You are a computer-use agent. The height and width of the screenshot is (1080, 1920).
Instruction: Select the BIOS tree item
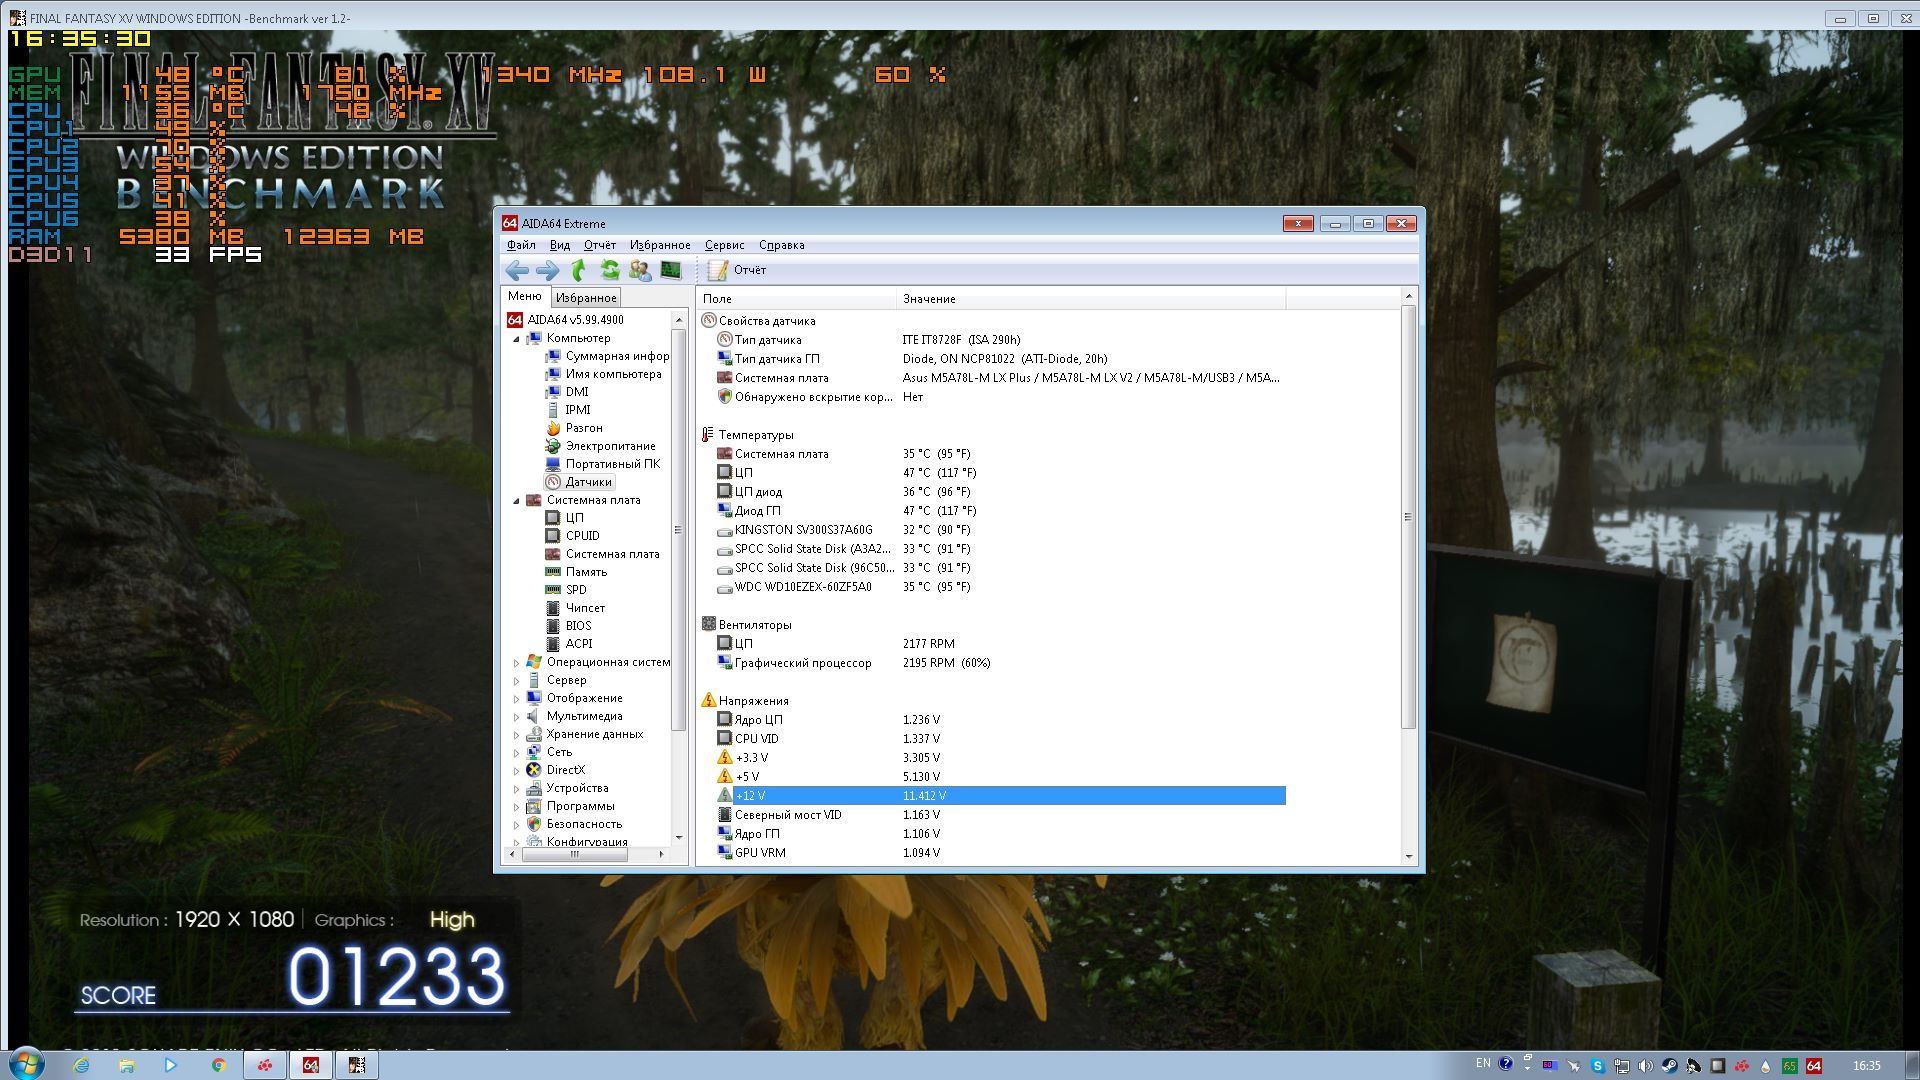[578, 626]
